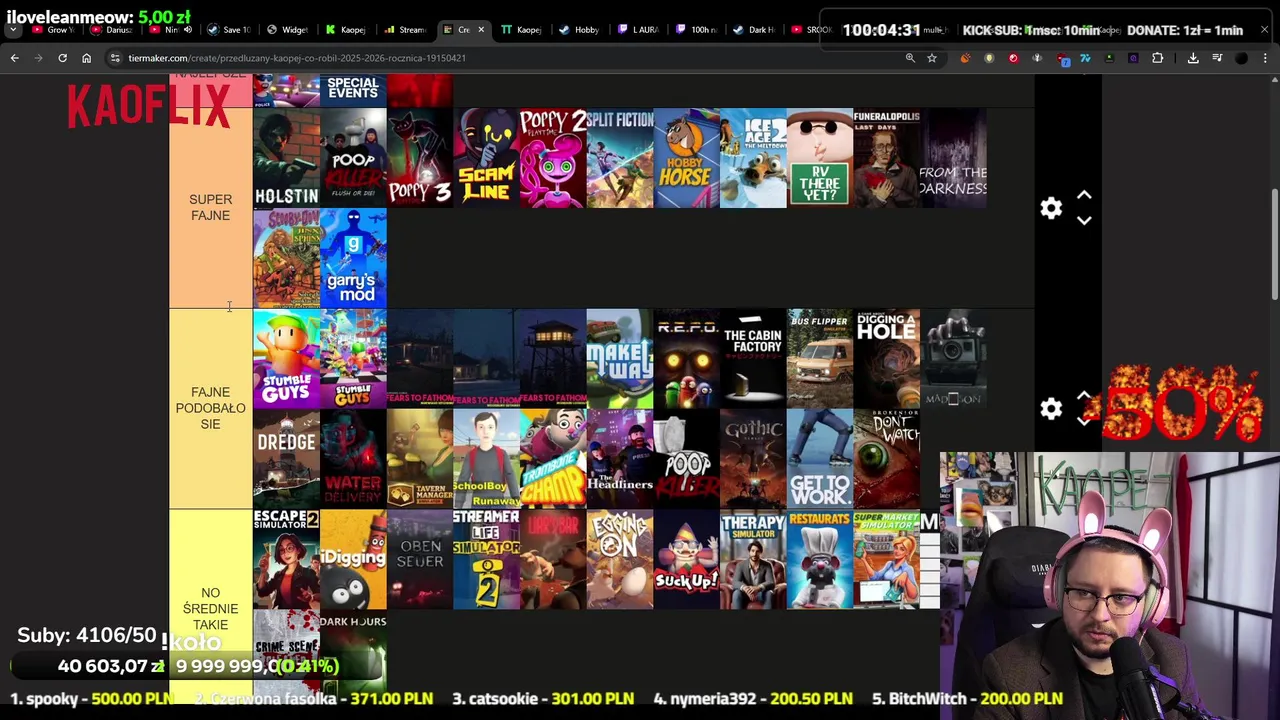Move SUPER FAJNE tier up with arrow
The image size is (1280, 720).
click(1084, 196)
